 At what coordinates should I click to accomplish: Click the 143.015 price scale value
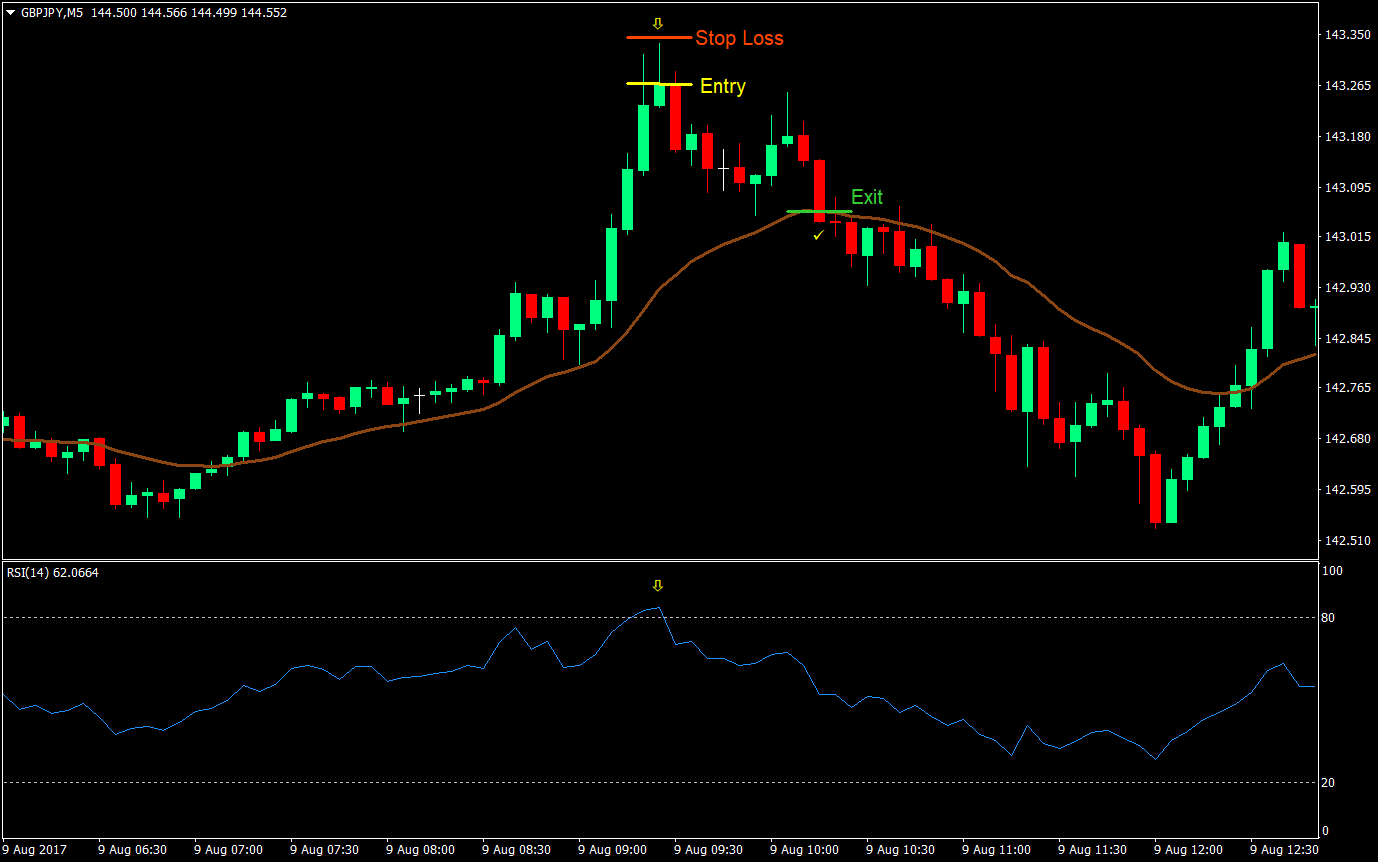click(x=1347, y=237)
